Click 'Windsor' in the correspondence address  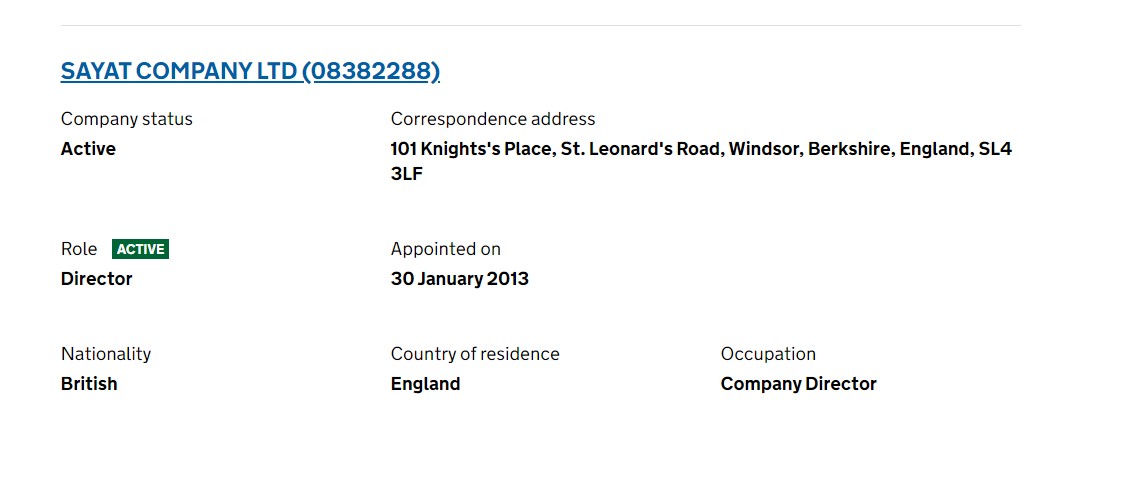[x=764, y=149]
